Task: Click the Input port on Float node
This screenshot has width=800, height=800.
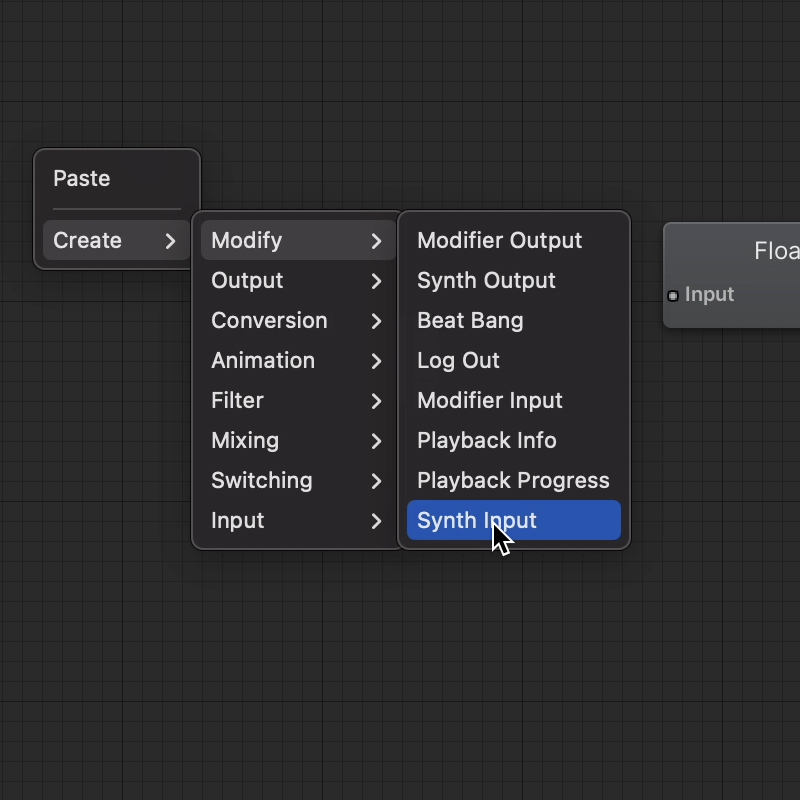Action: 673,295
